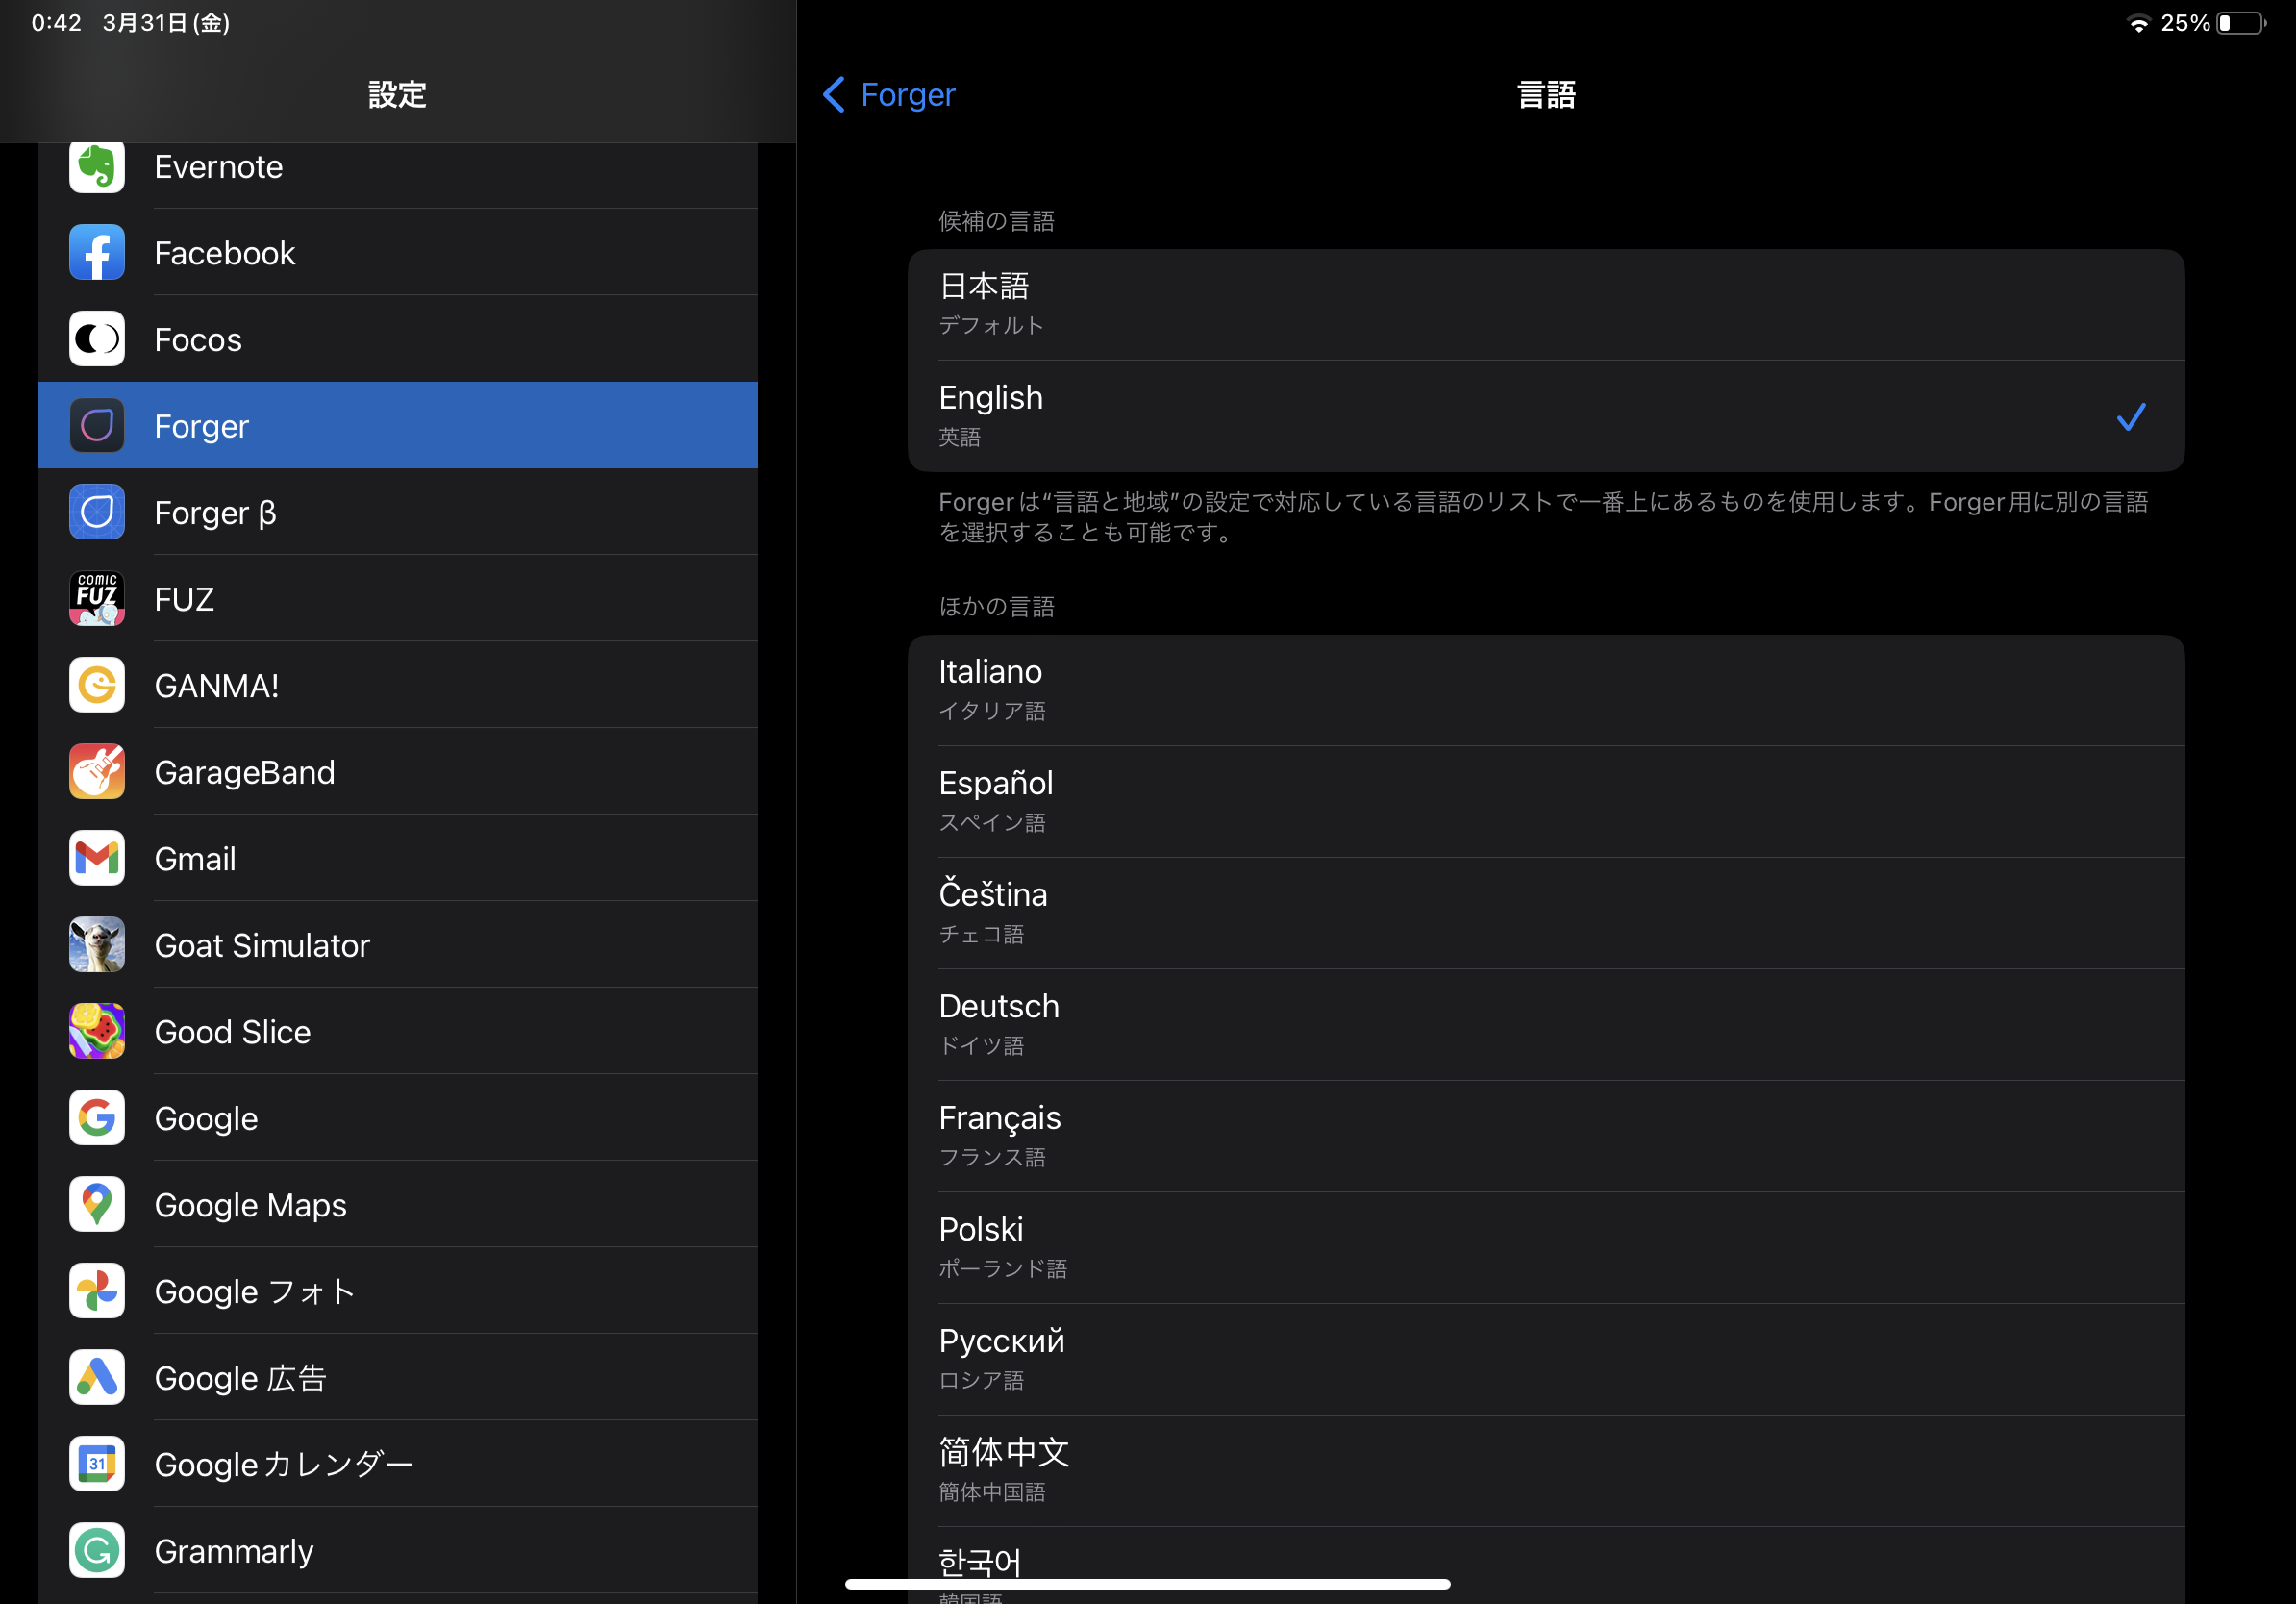Tap the Gmail envelope icon
This screenshot has height=1604, width=2296.
pyautogui.click(x=97, y=858)
